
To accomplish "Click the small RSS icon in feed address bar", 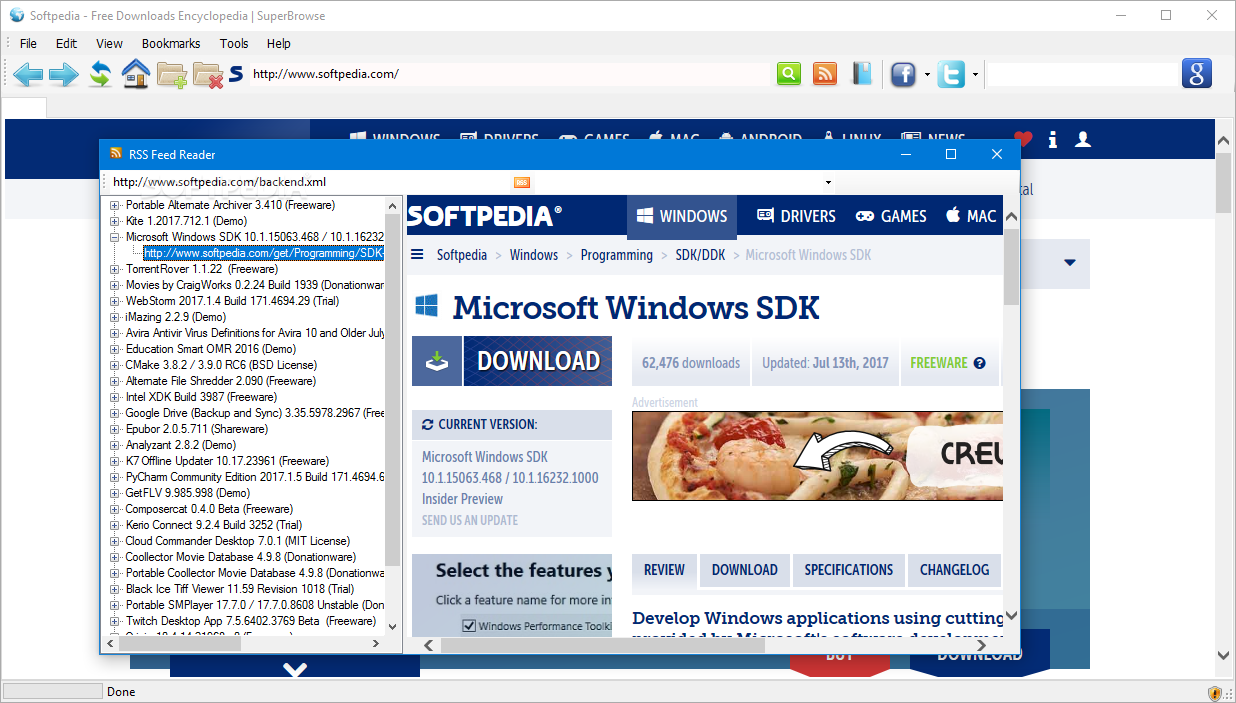I will point(521,182).
